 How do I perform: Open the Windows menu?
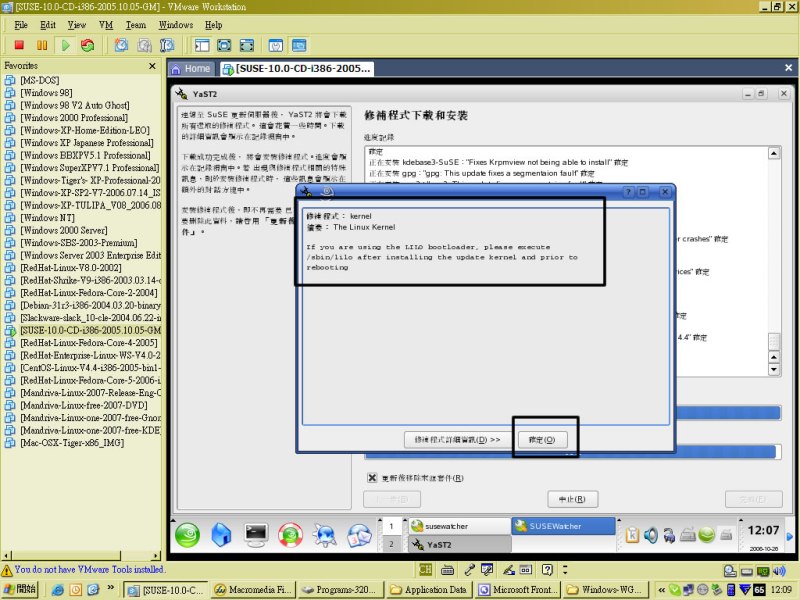(176, 25)
